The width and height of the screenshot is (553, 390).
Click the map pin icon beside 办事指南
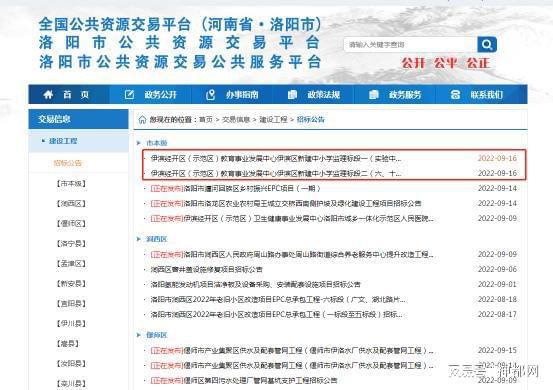point(211,95)
